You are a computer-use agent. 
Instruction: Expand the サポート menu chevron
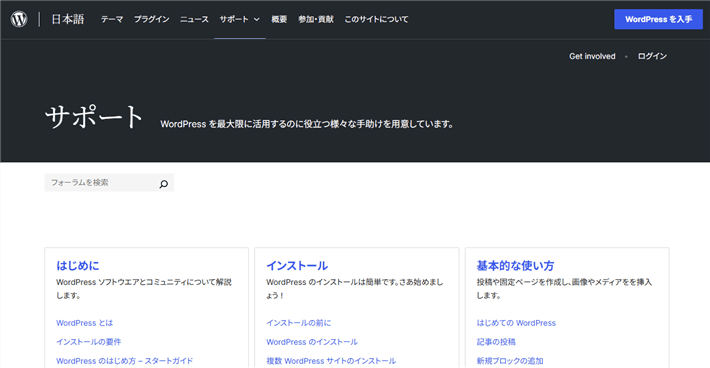click(257, 19)
